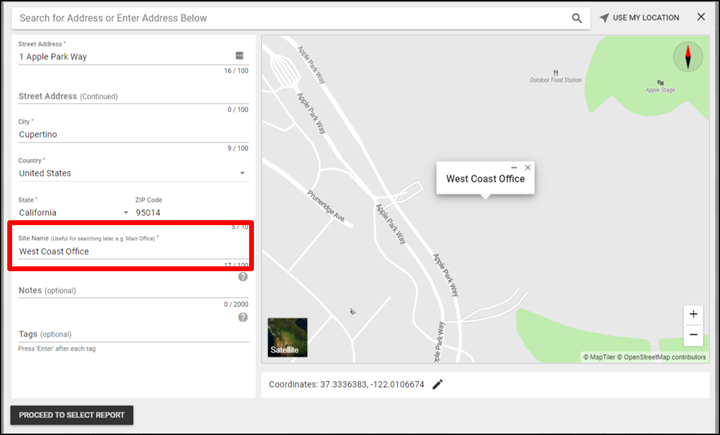The height and width of the screenshot is (435, 720).
Task: Edit coordinates with the pencil icon
Action: tap(437, 384)
